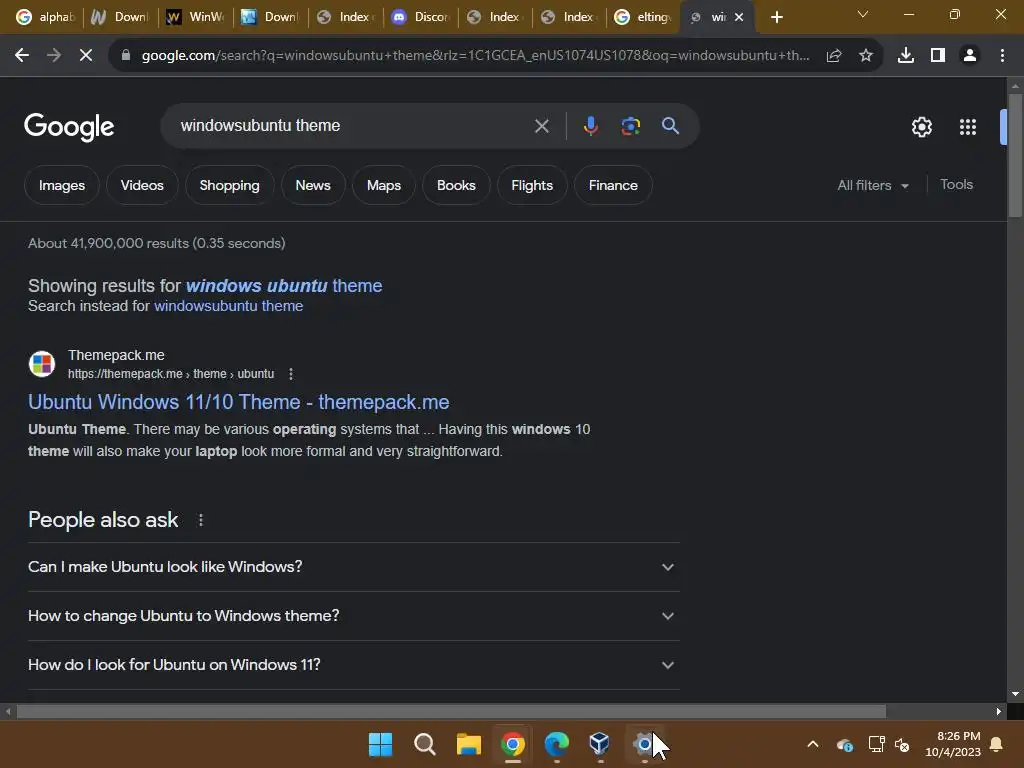Go to Google home via logo
This screenshot has width=1024, height=768.
69,127
